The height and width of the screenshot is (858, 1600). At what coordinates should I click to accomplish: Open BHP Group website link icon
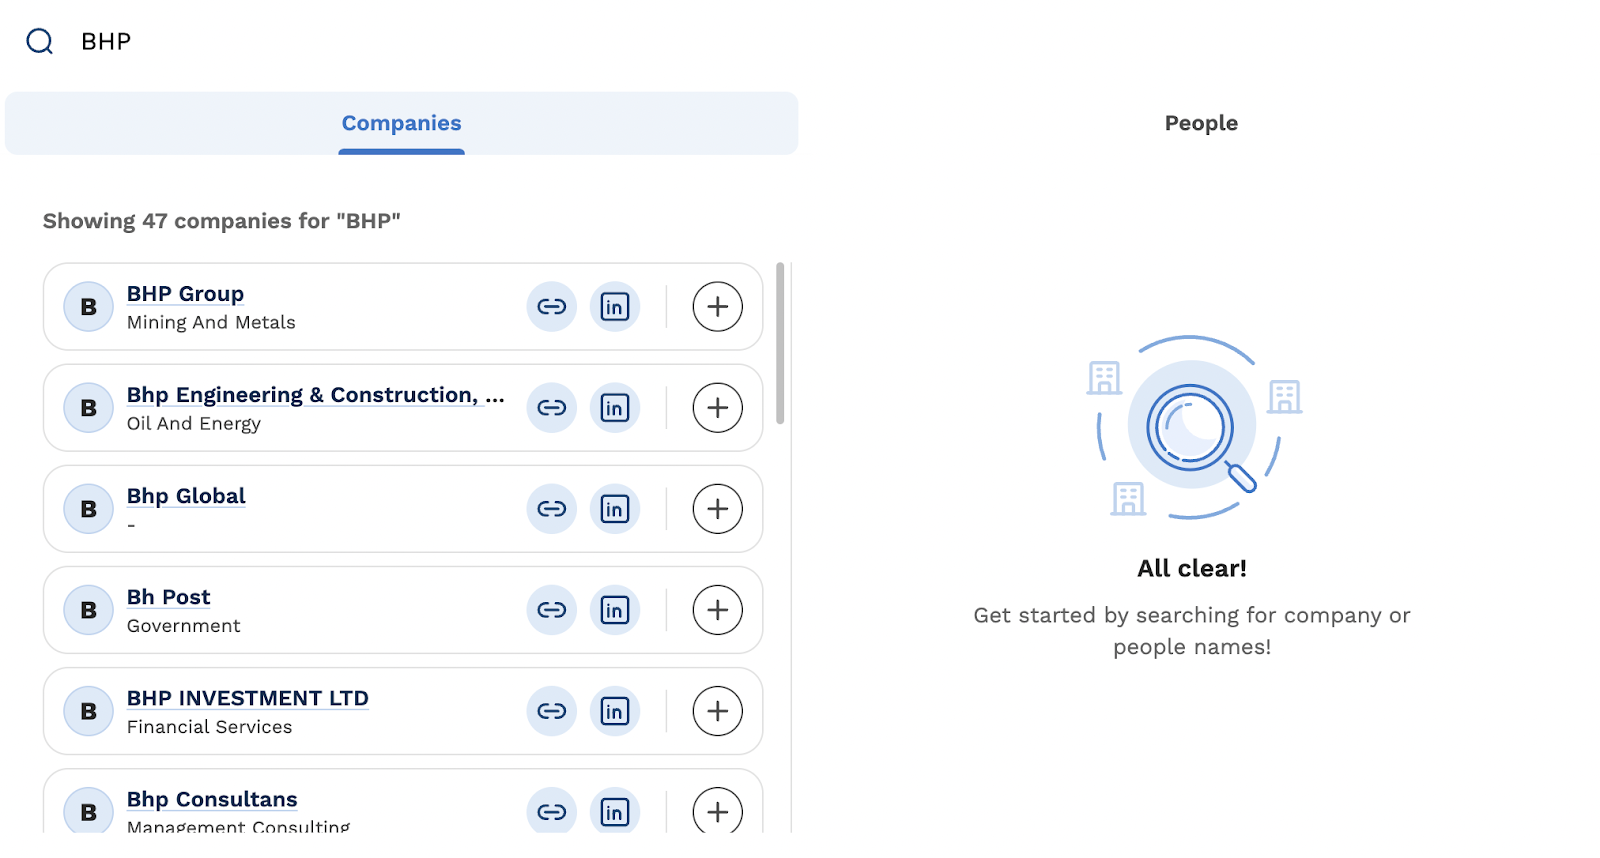(552, 307)
